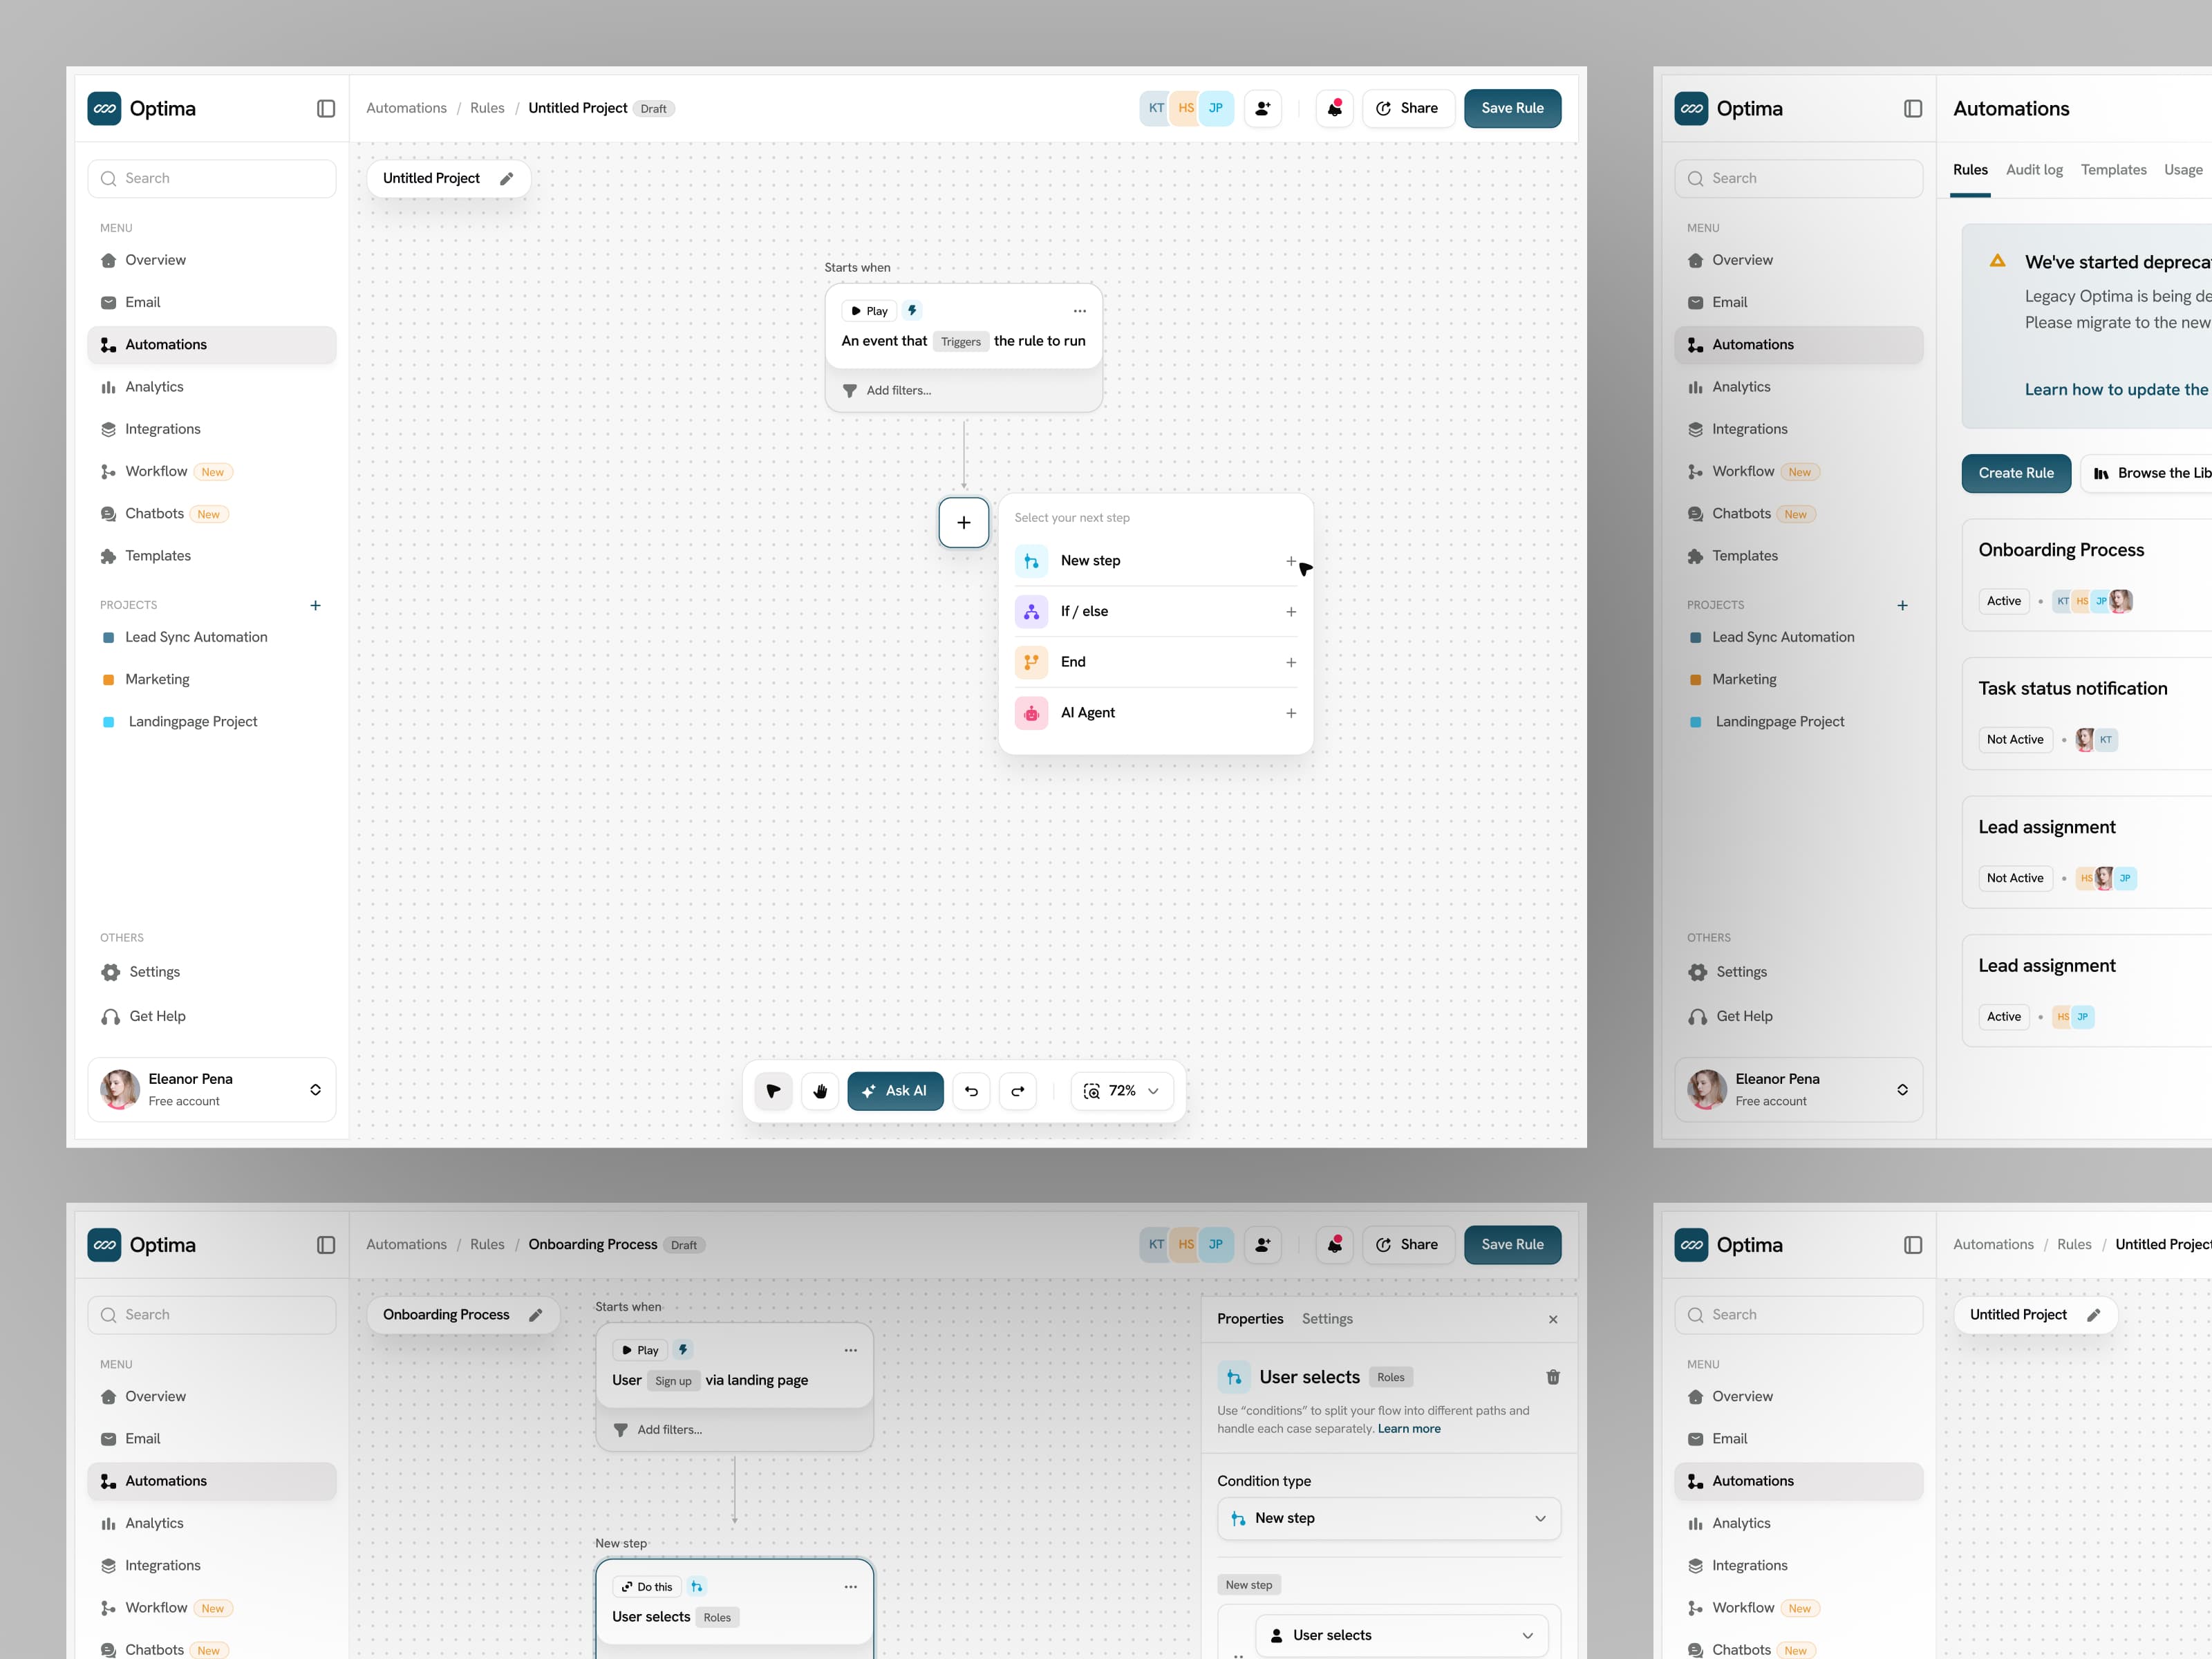The image size is (2212, 1659).
Task: Click Ask AI button
Action: tap(895, 1091)
